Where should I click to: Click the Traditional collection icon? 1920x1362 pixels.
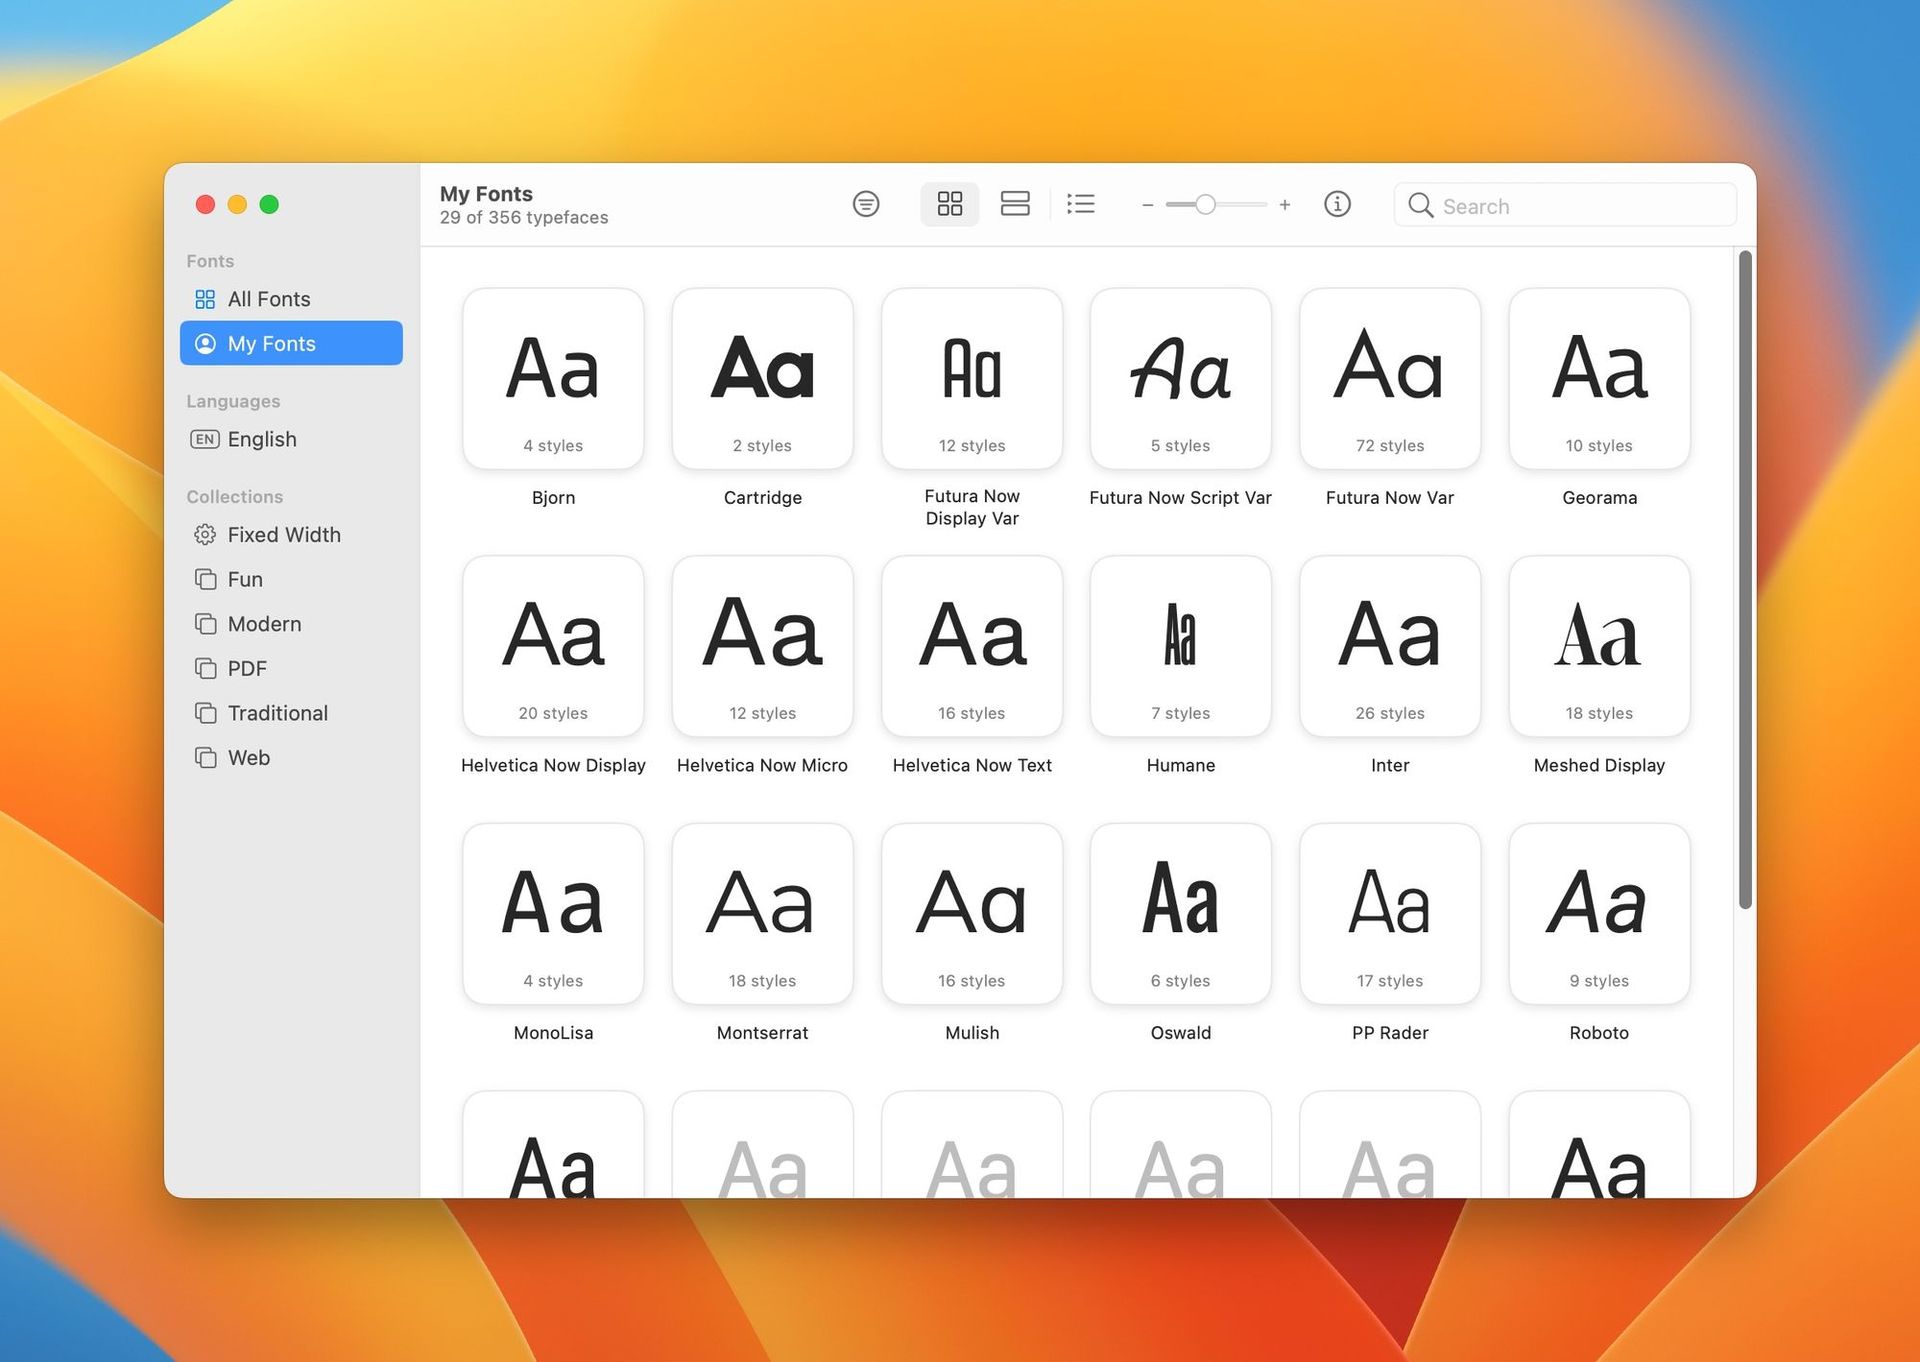(205, 713)
